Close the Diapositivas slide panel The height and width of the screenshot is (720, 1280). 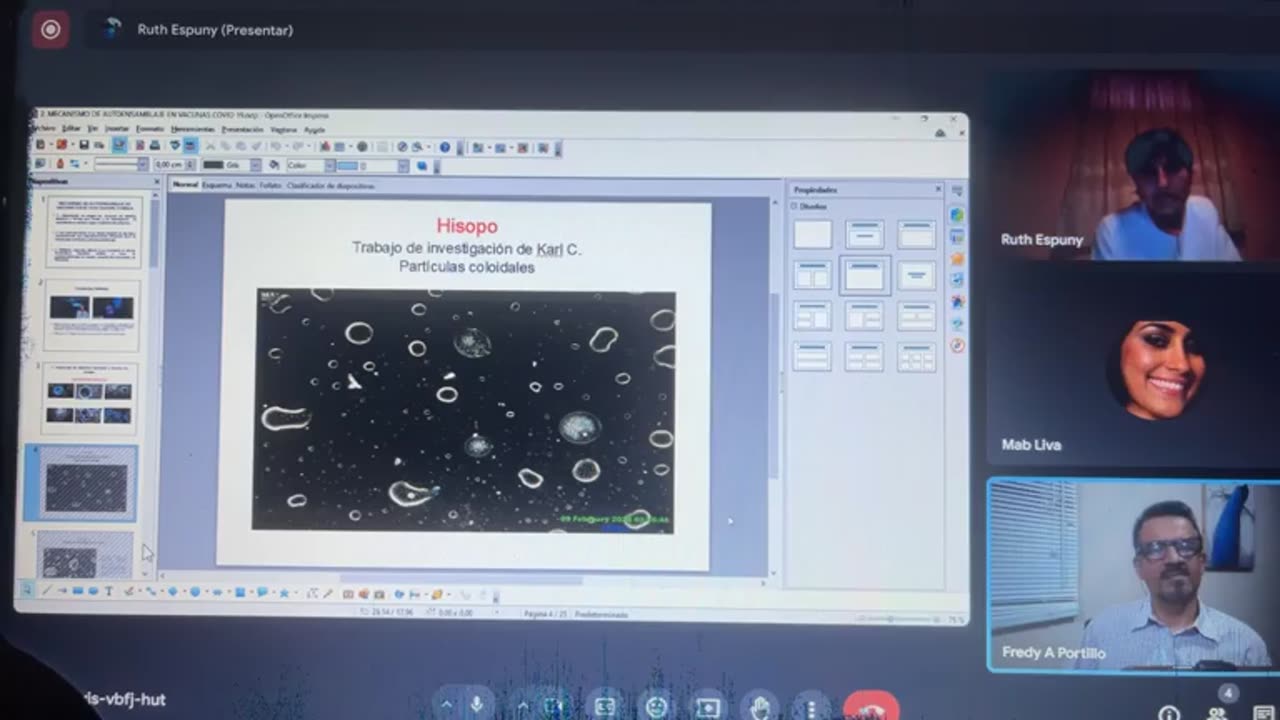(x=156, y=183)
